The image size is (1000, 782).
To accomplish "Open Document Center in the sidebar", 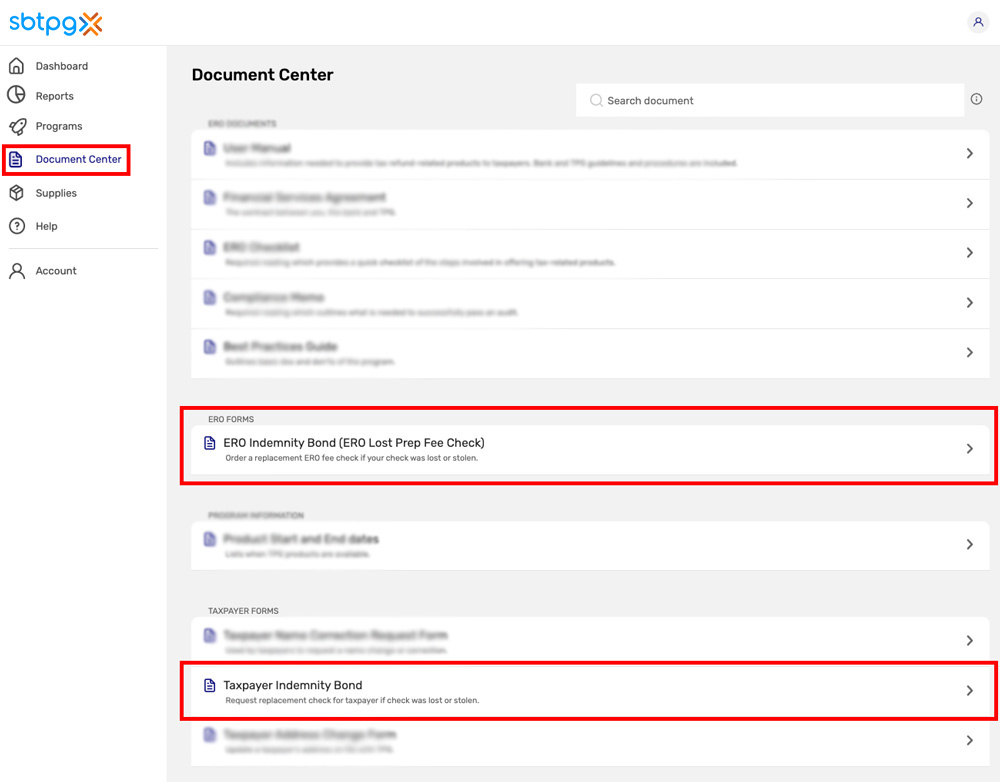I will [78, 159].
